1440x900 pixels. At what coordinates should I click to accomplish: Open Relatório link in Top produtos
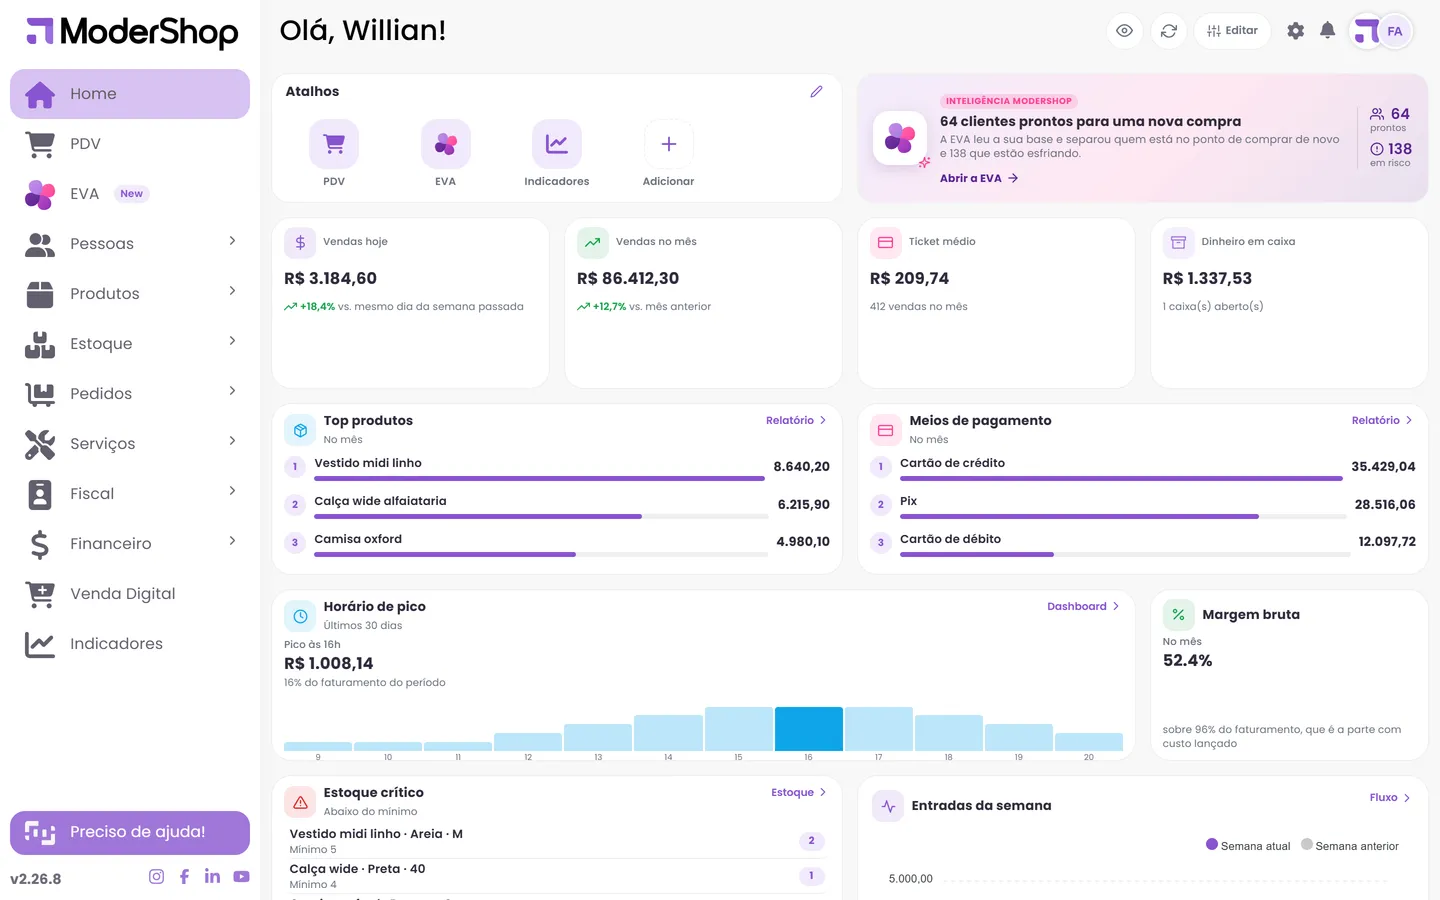click(x=796, y=420)
